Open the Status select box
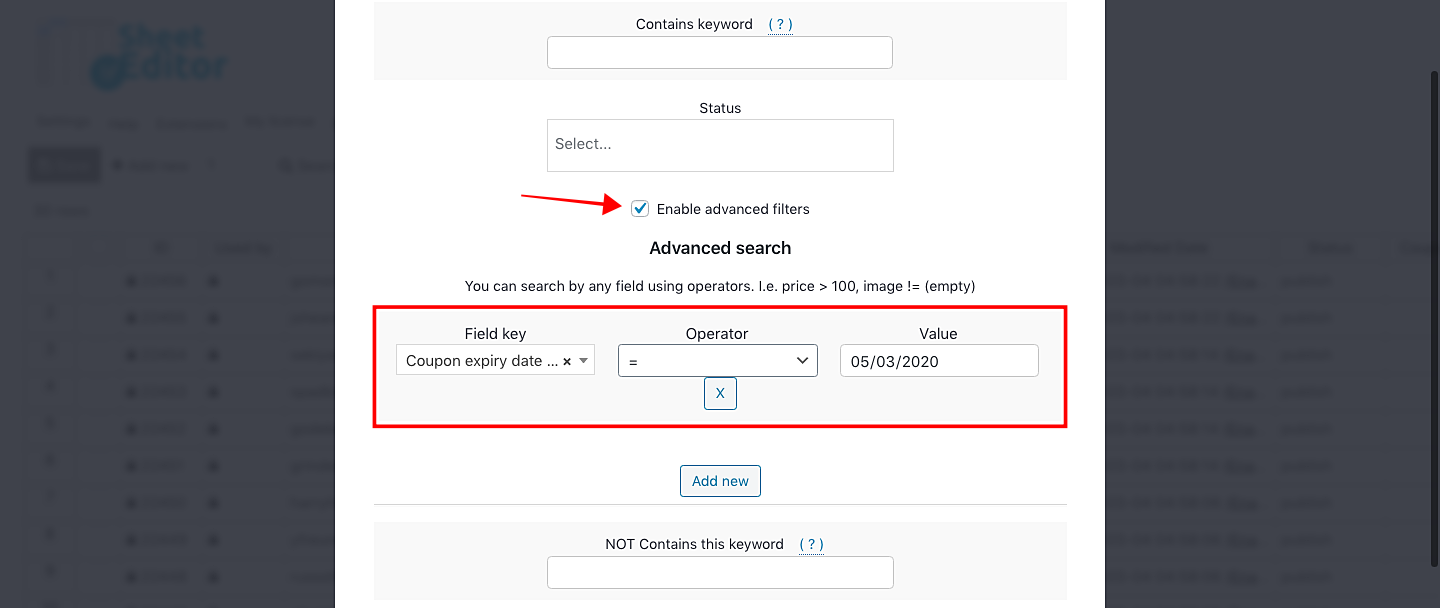This screenshot has height=608, width=1440. (x=720, y=145)
